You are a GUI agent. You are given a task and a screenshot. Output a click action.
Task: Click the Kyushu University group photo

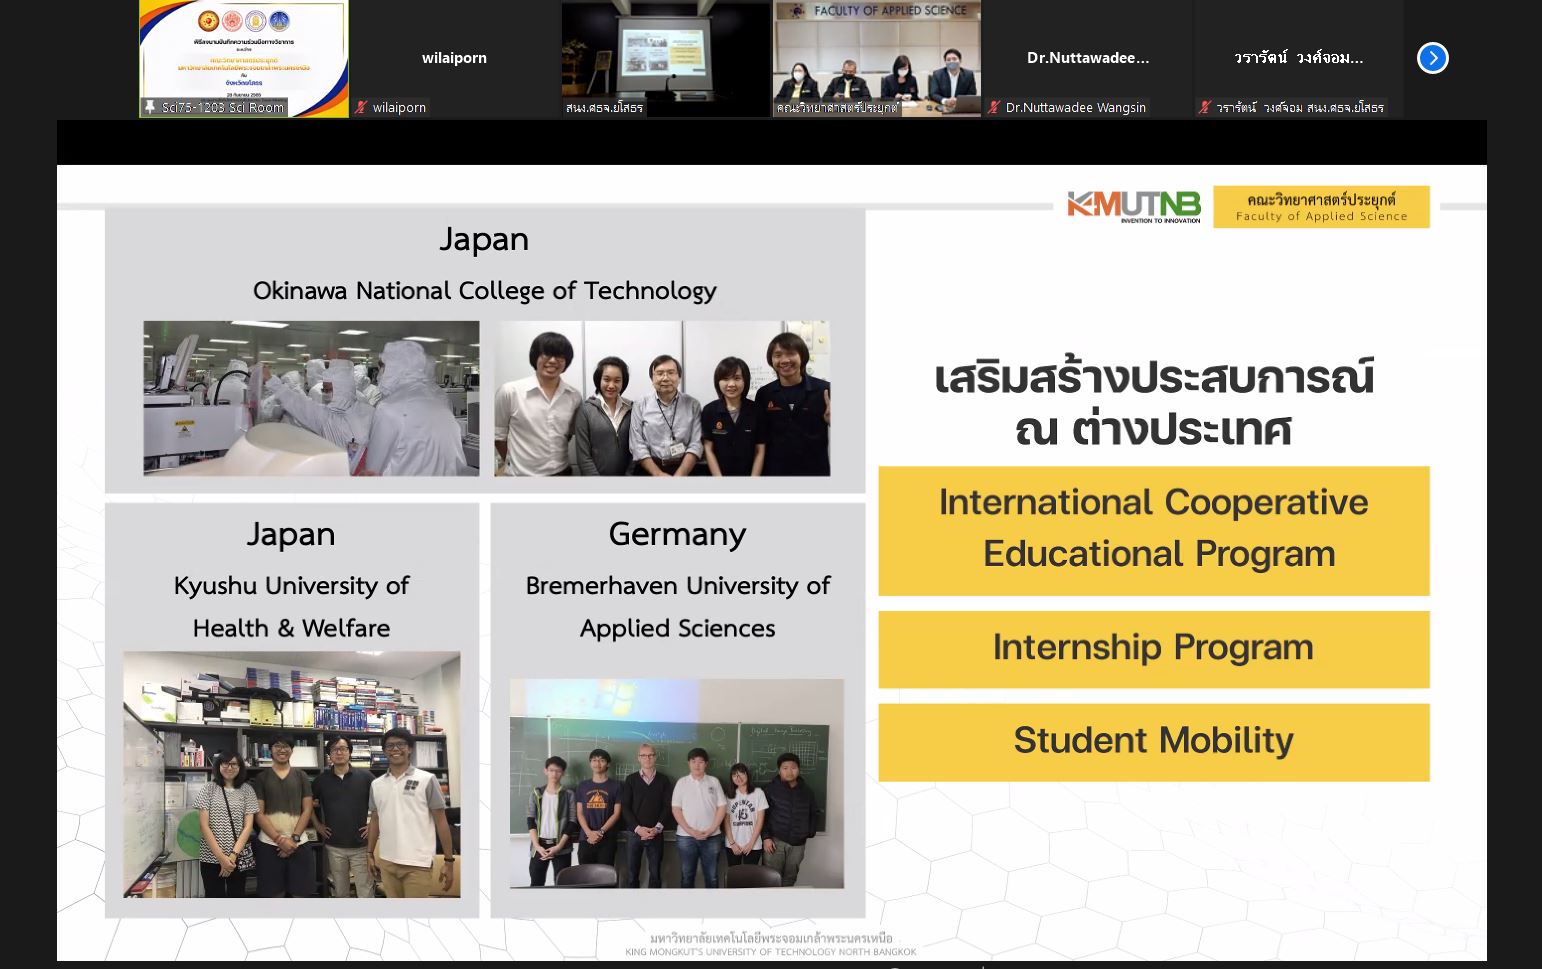292,774
